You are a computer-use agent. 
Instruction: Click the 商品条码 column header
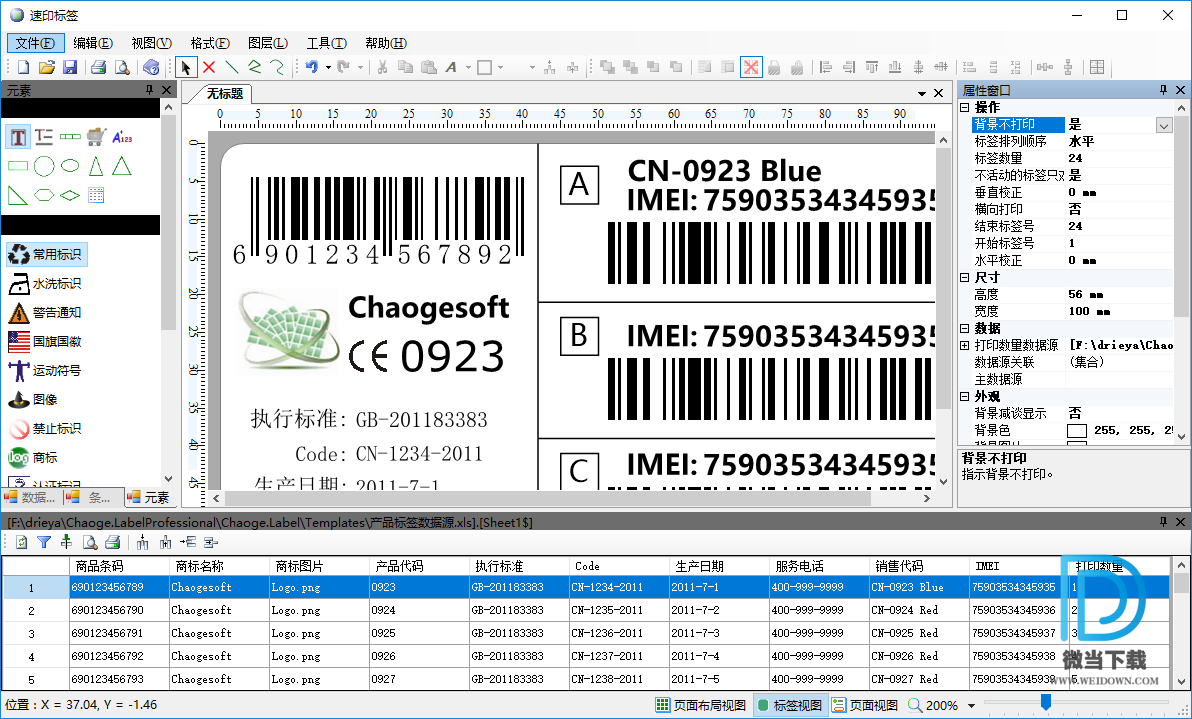tap(119, 566)
